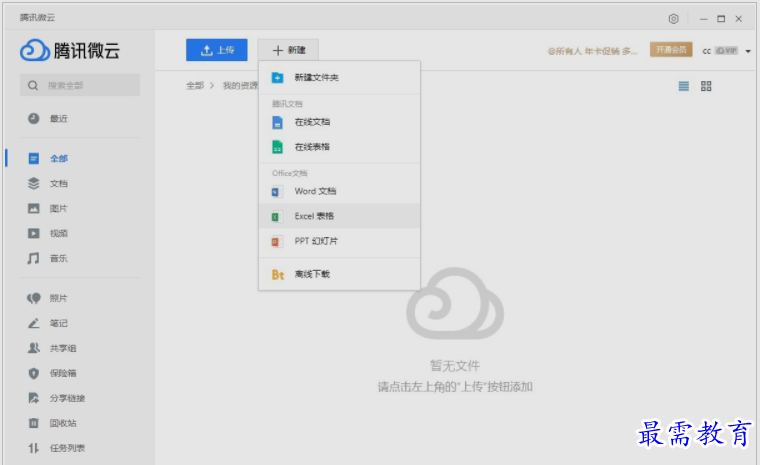Click the Excel file icon

(276, 217)
